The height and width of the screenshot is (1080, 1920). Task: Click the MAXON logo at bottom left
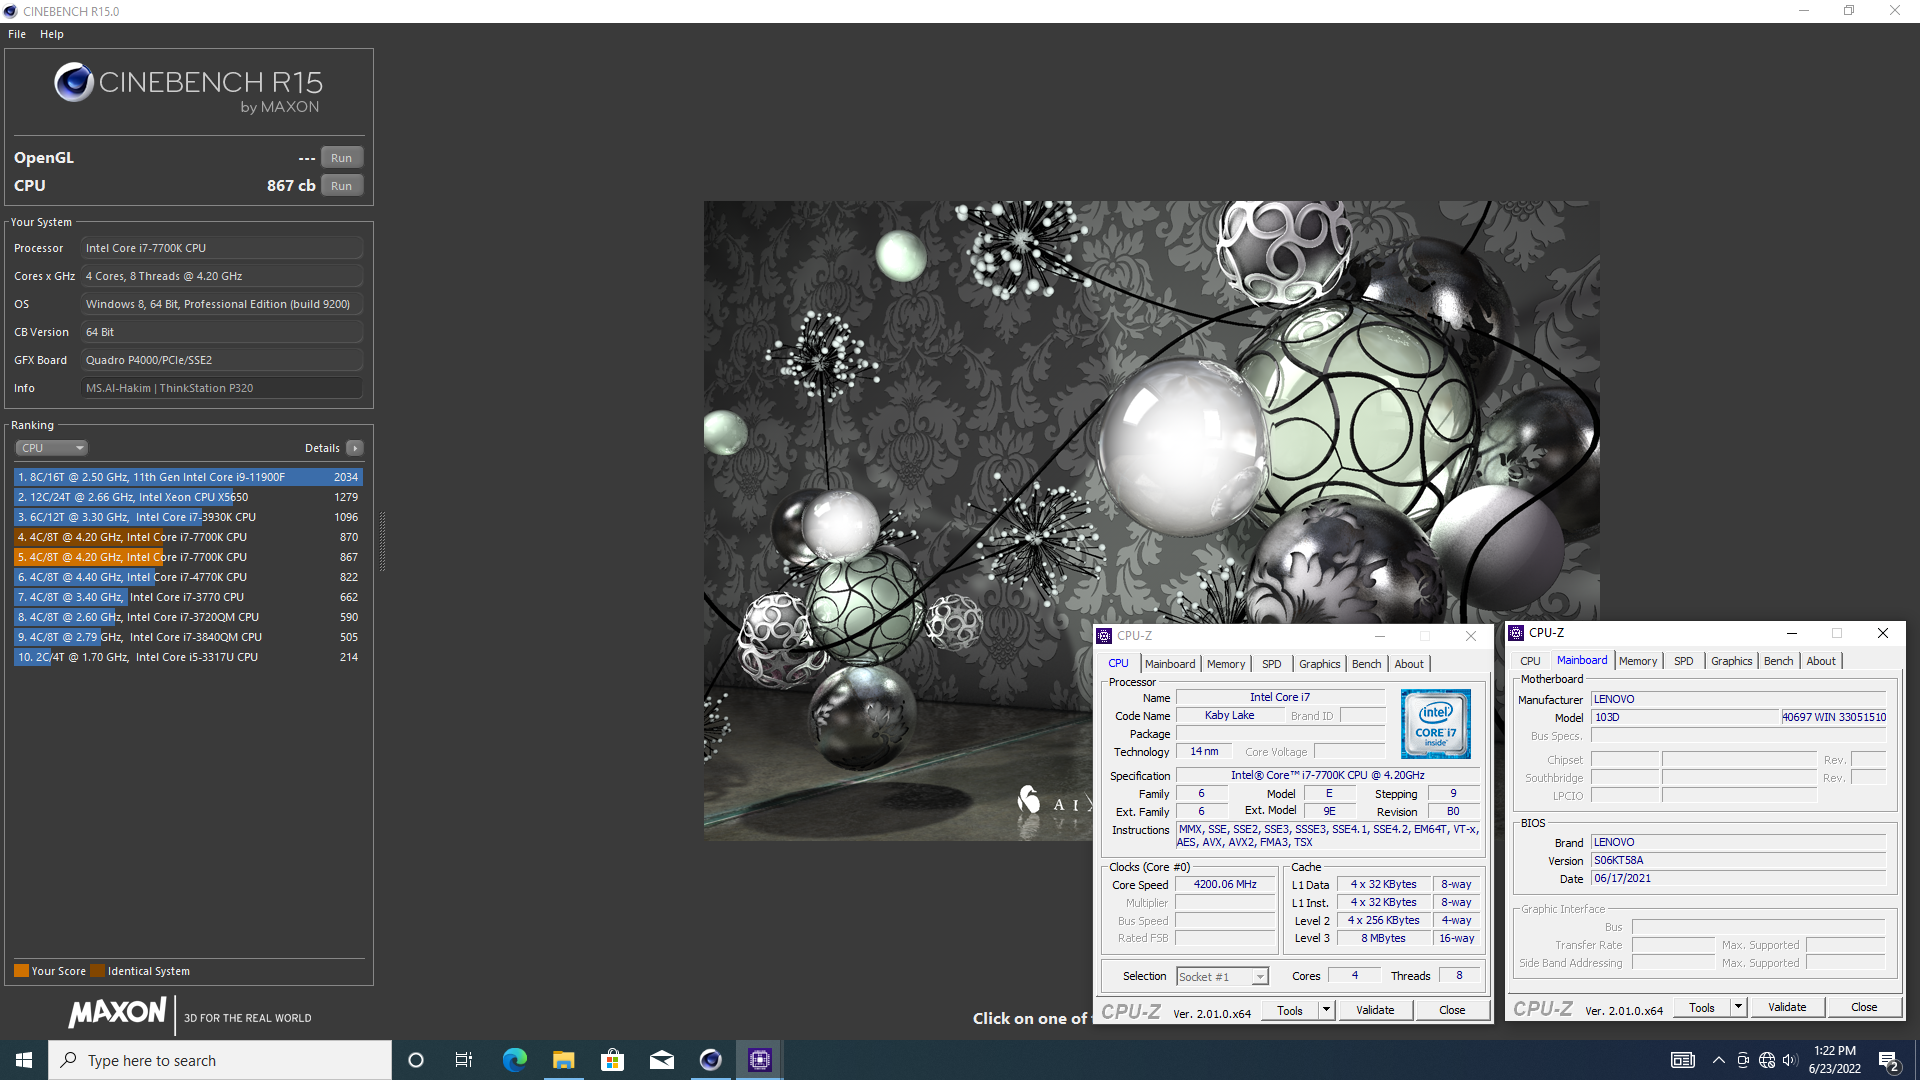tap(117, 1012)
